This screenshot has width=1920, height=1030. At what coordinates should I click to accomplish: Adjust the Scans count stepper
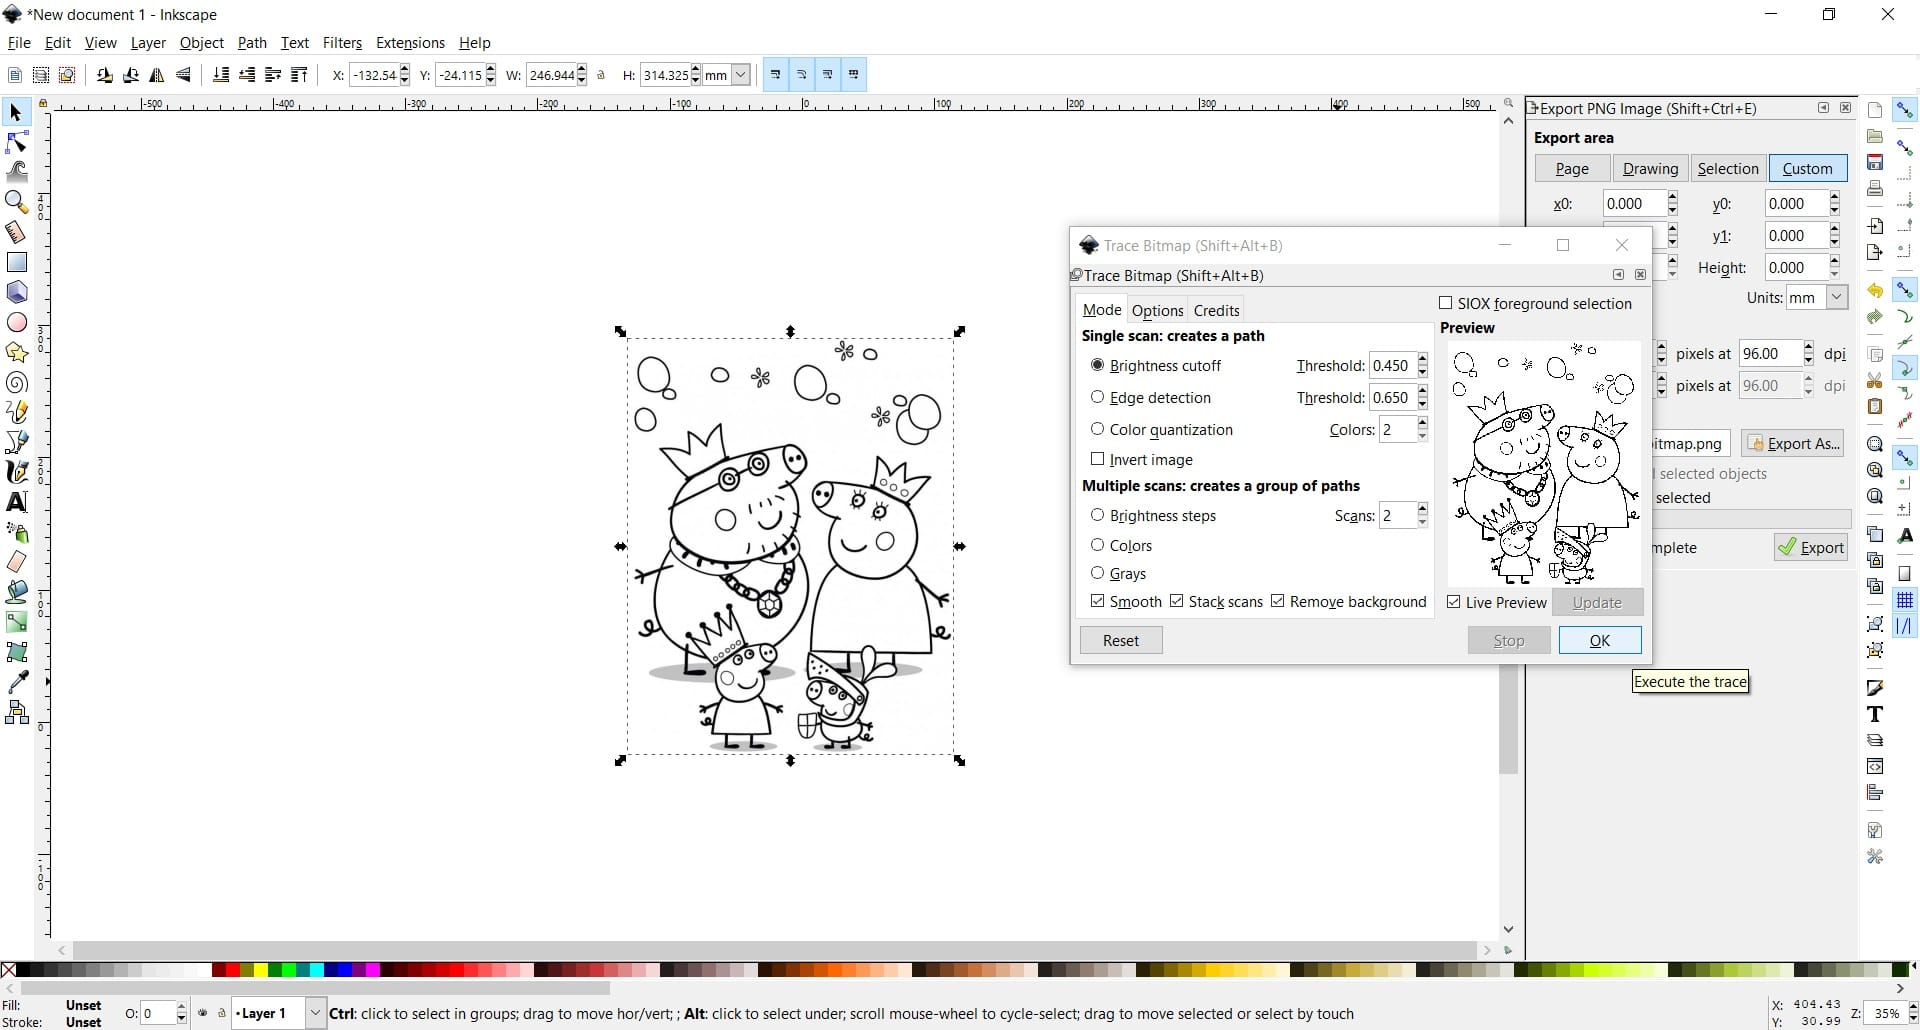coord(1423,515)
